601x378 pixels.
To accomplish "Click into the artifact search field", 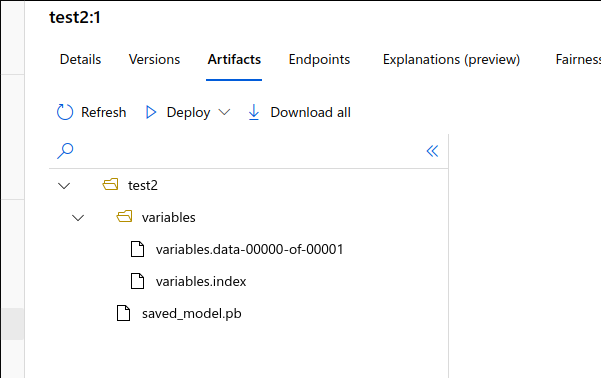I will click(x=249, y=151).
